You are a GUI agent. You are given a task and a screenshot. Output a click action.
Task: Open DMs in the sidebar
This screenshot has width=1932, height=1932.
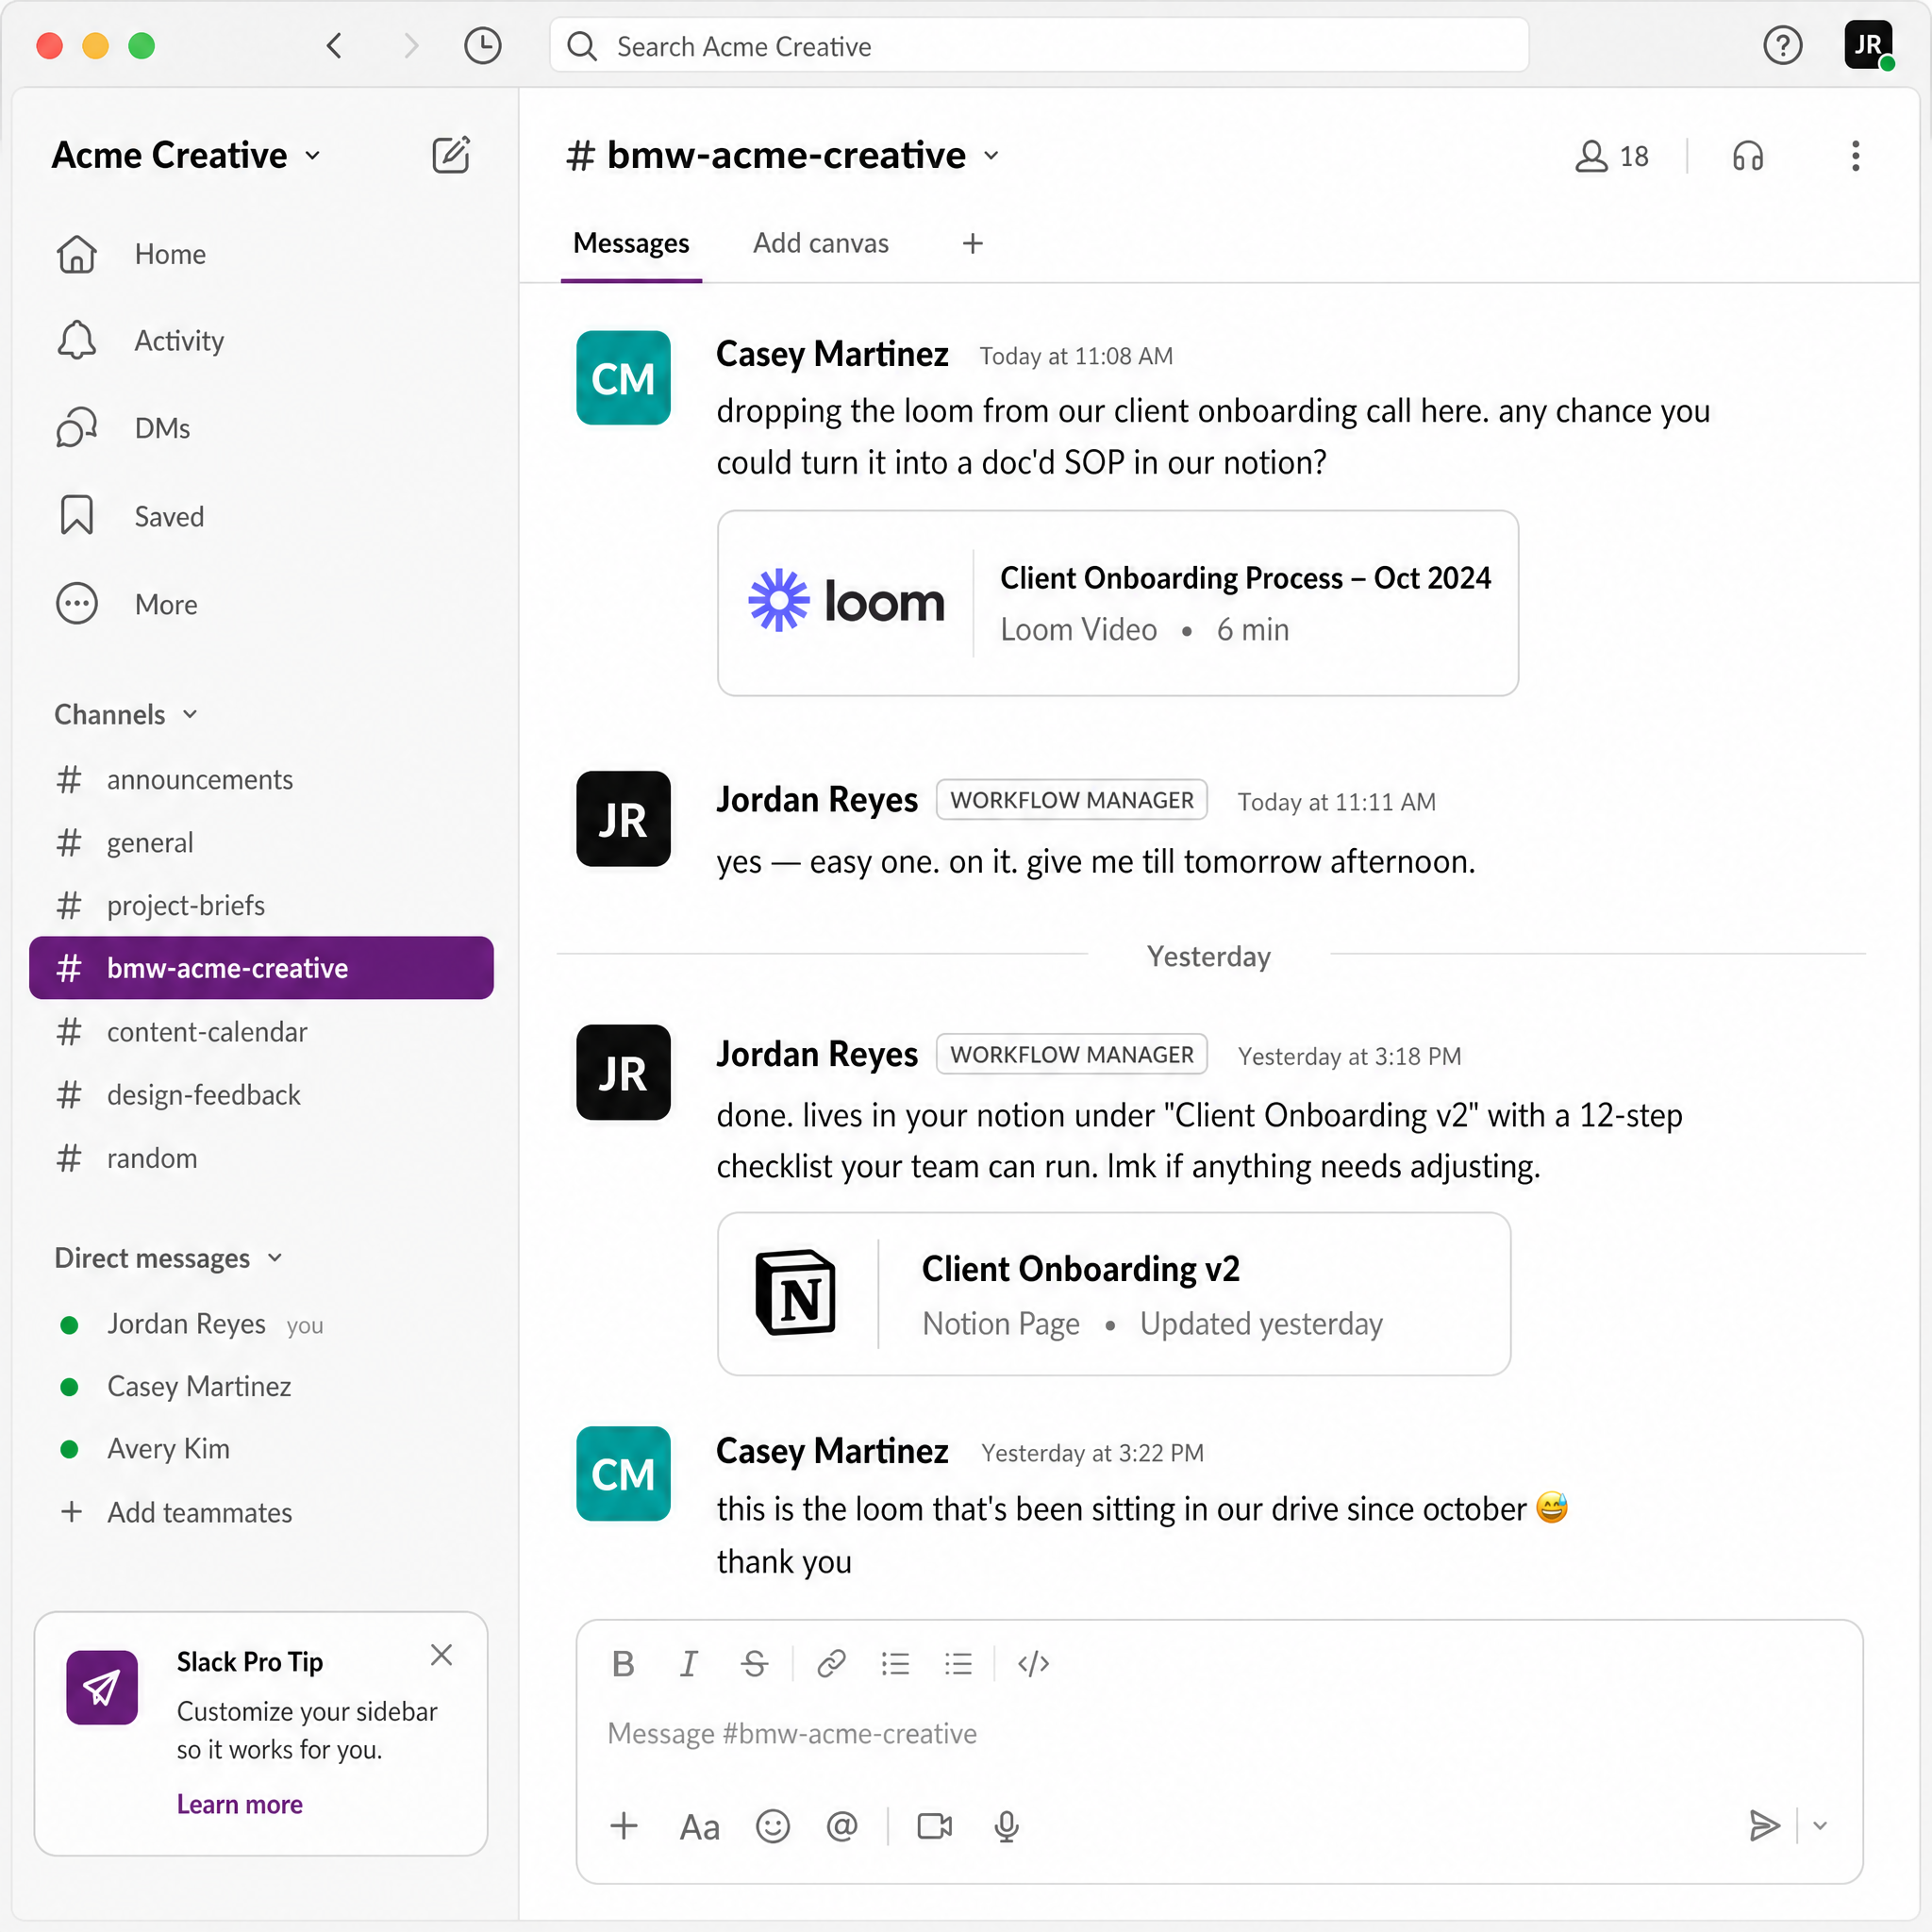click(123, 428)
